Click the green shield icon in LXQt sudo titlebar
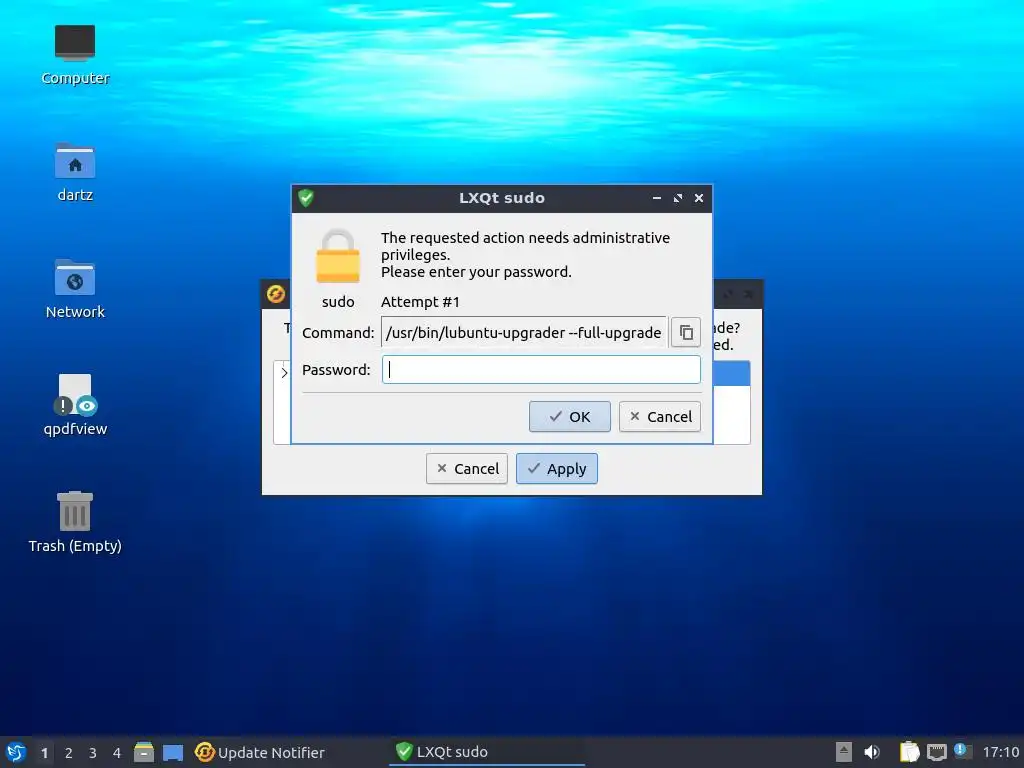The image size is (1024, 768). 306,198
